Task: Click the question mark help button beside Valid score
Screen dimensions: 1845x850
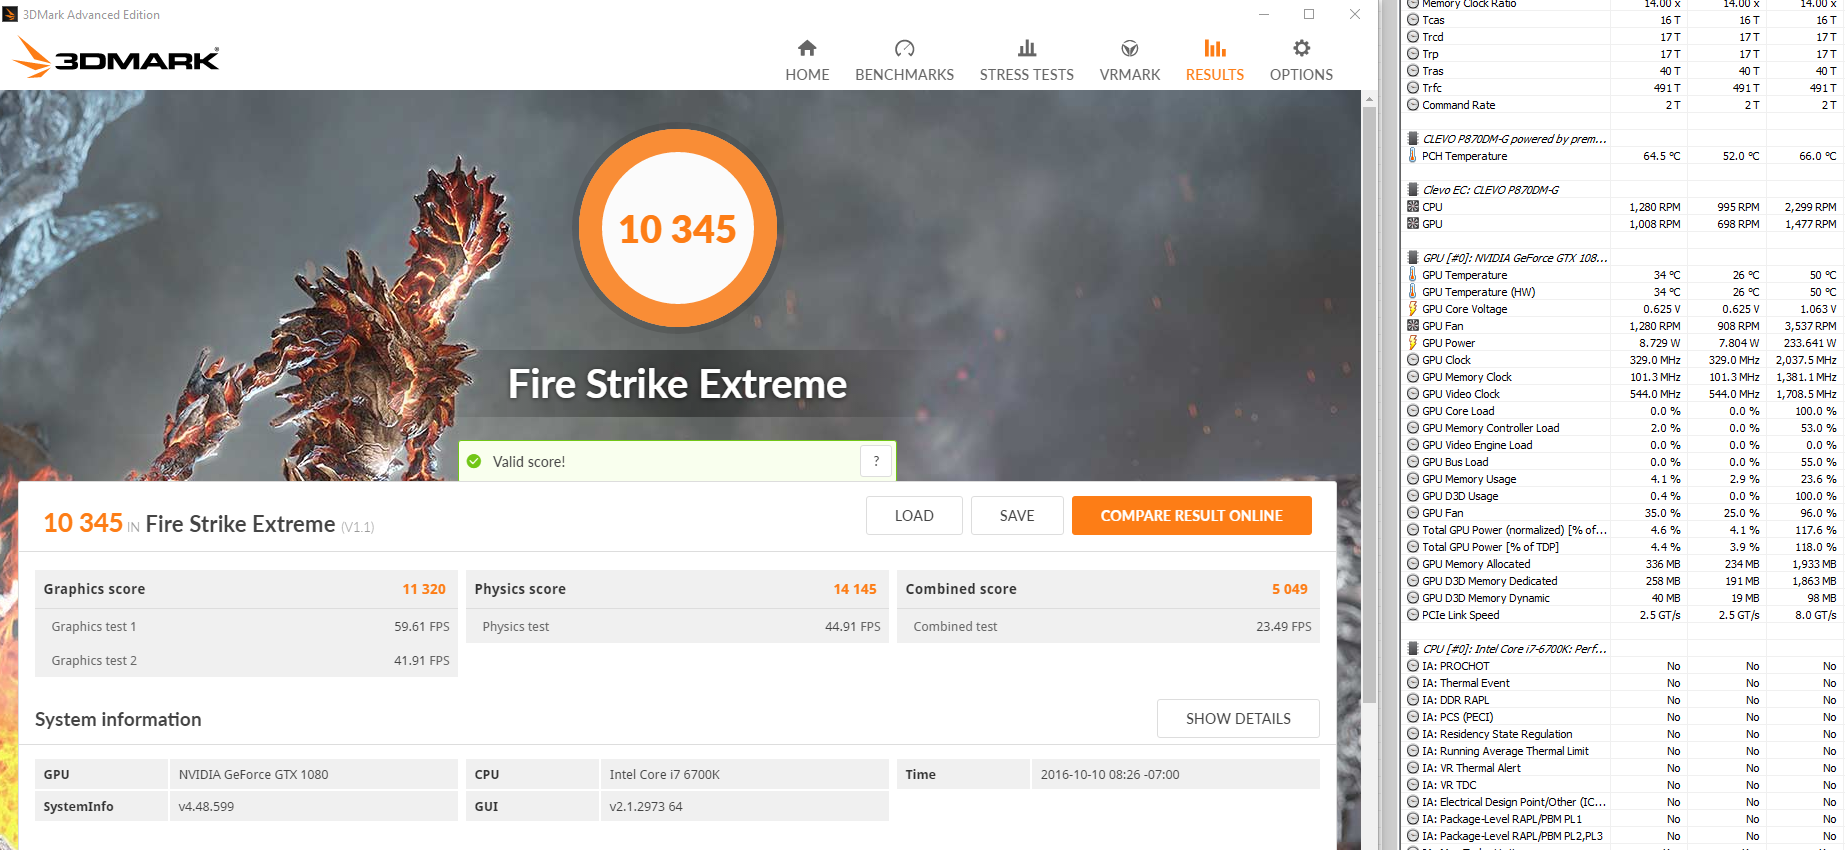Action: (876, 461)
